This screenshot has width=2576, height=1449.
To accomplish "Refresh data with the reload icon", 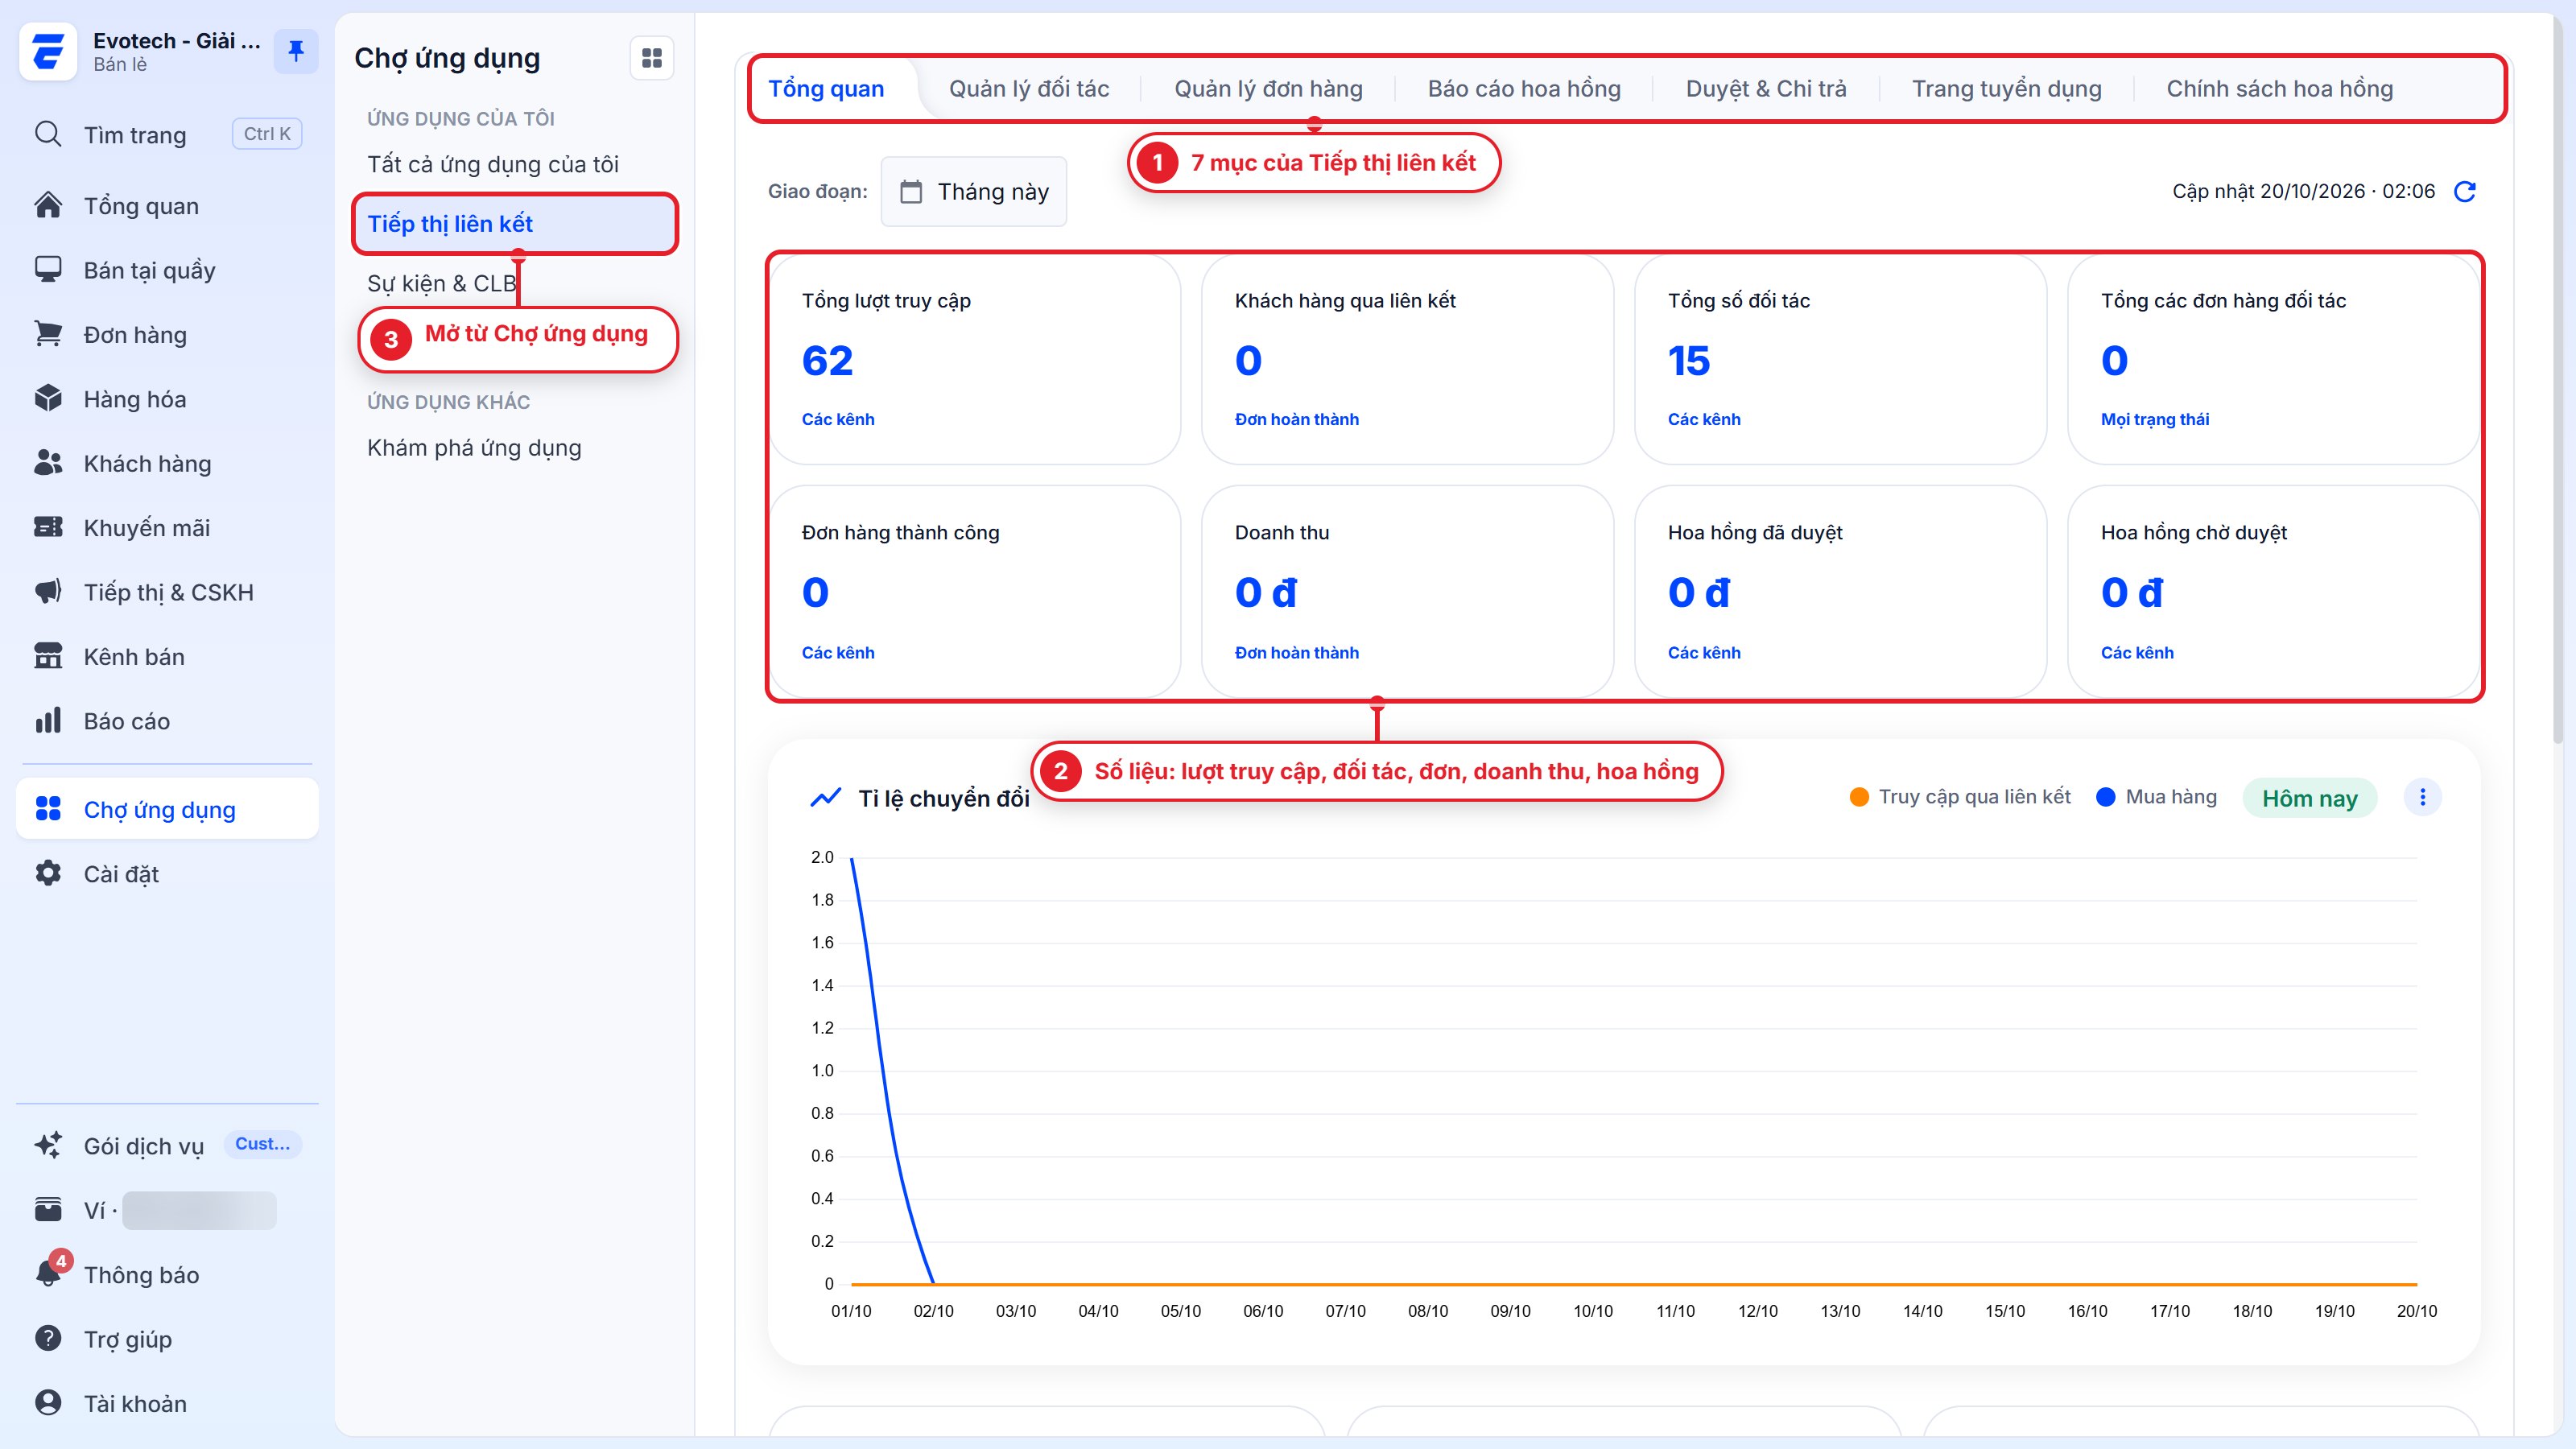I will (x=2465, y=191).
